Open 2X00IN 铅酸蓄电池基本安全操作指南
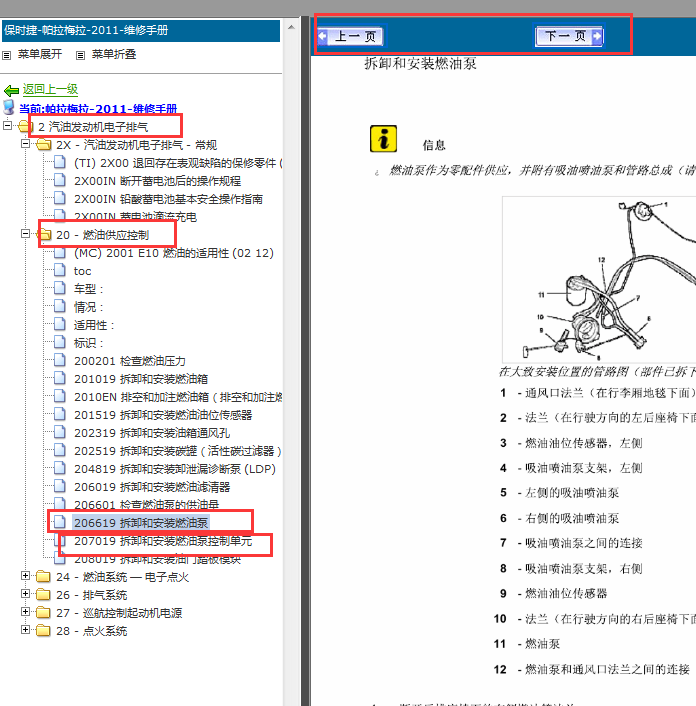Viewport: 696px width, 706px height. pos(168,199)
